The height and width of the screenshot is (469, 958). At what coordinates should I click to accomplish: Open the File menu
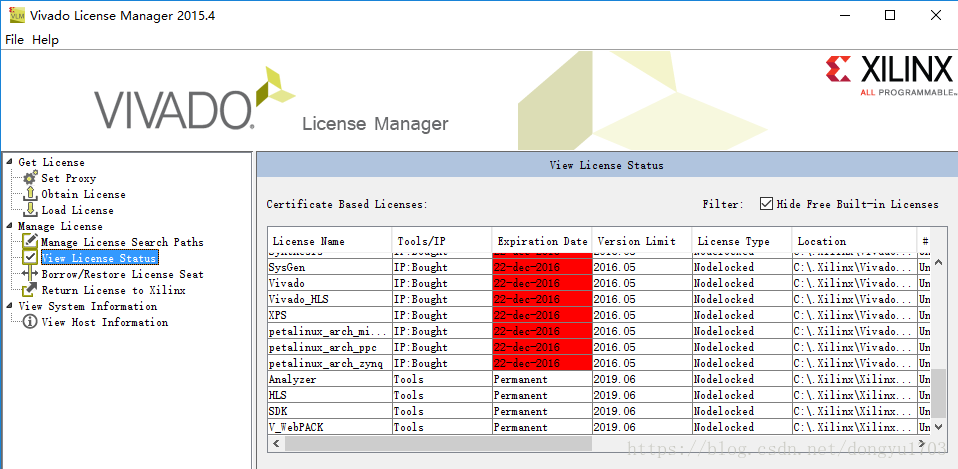pyautogui.click(x=14, y=40)
